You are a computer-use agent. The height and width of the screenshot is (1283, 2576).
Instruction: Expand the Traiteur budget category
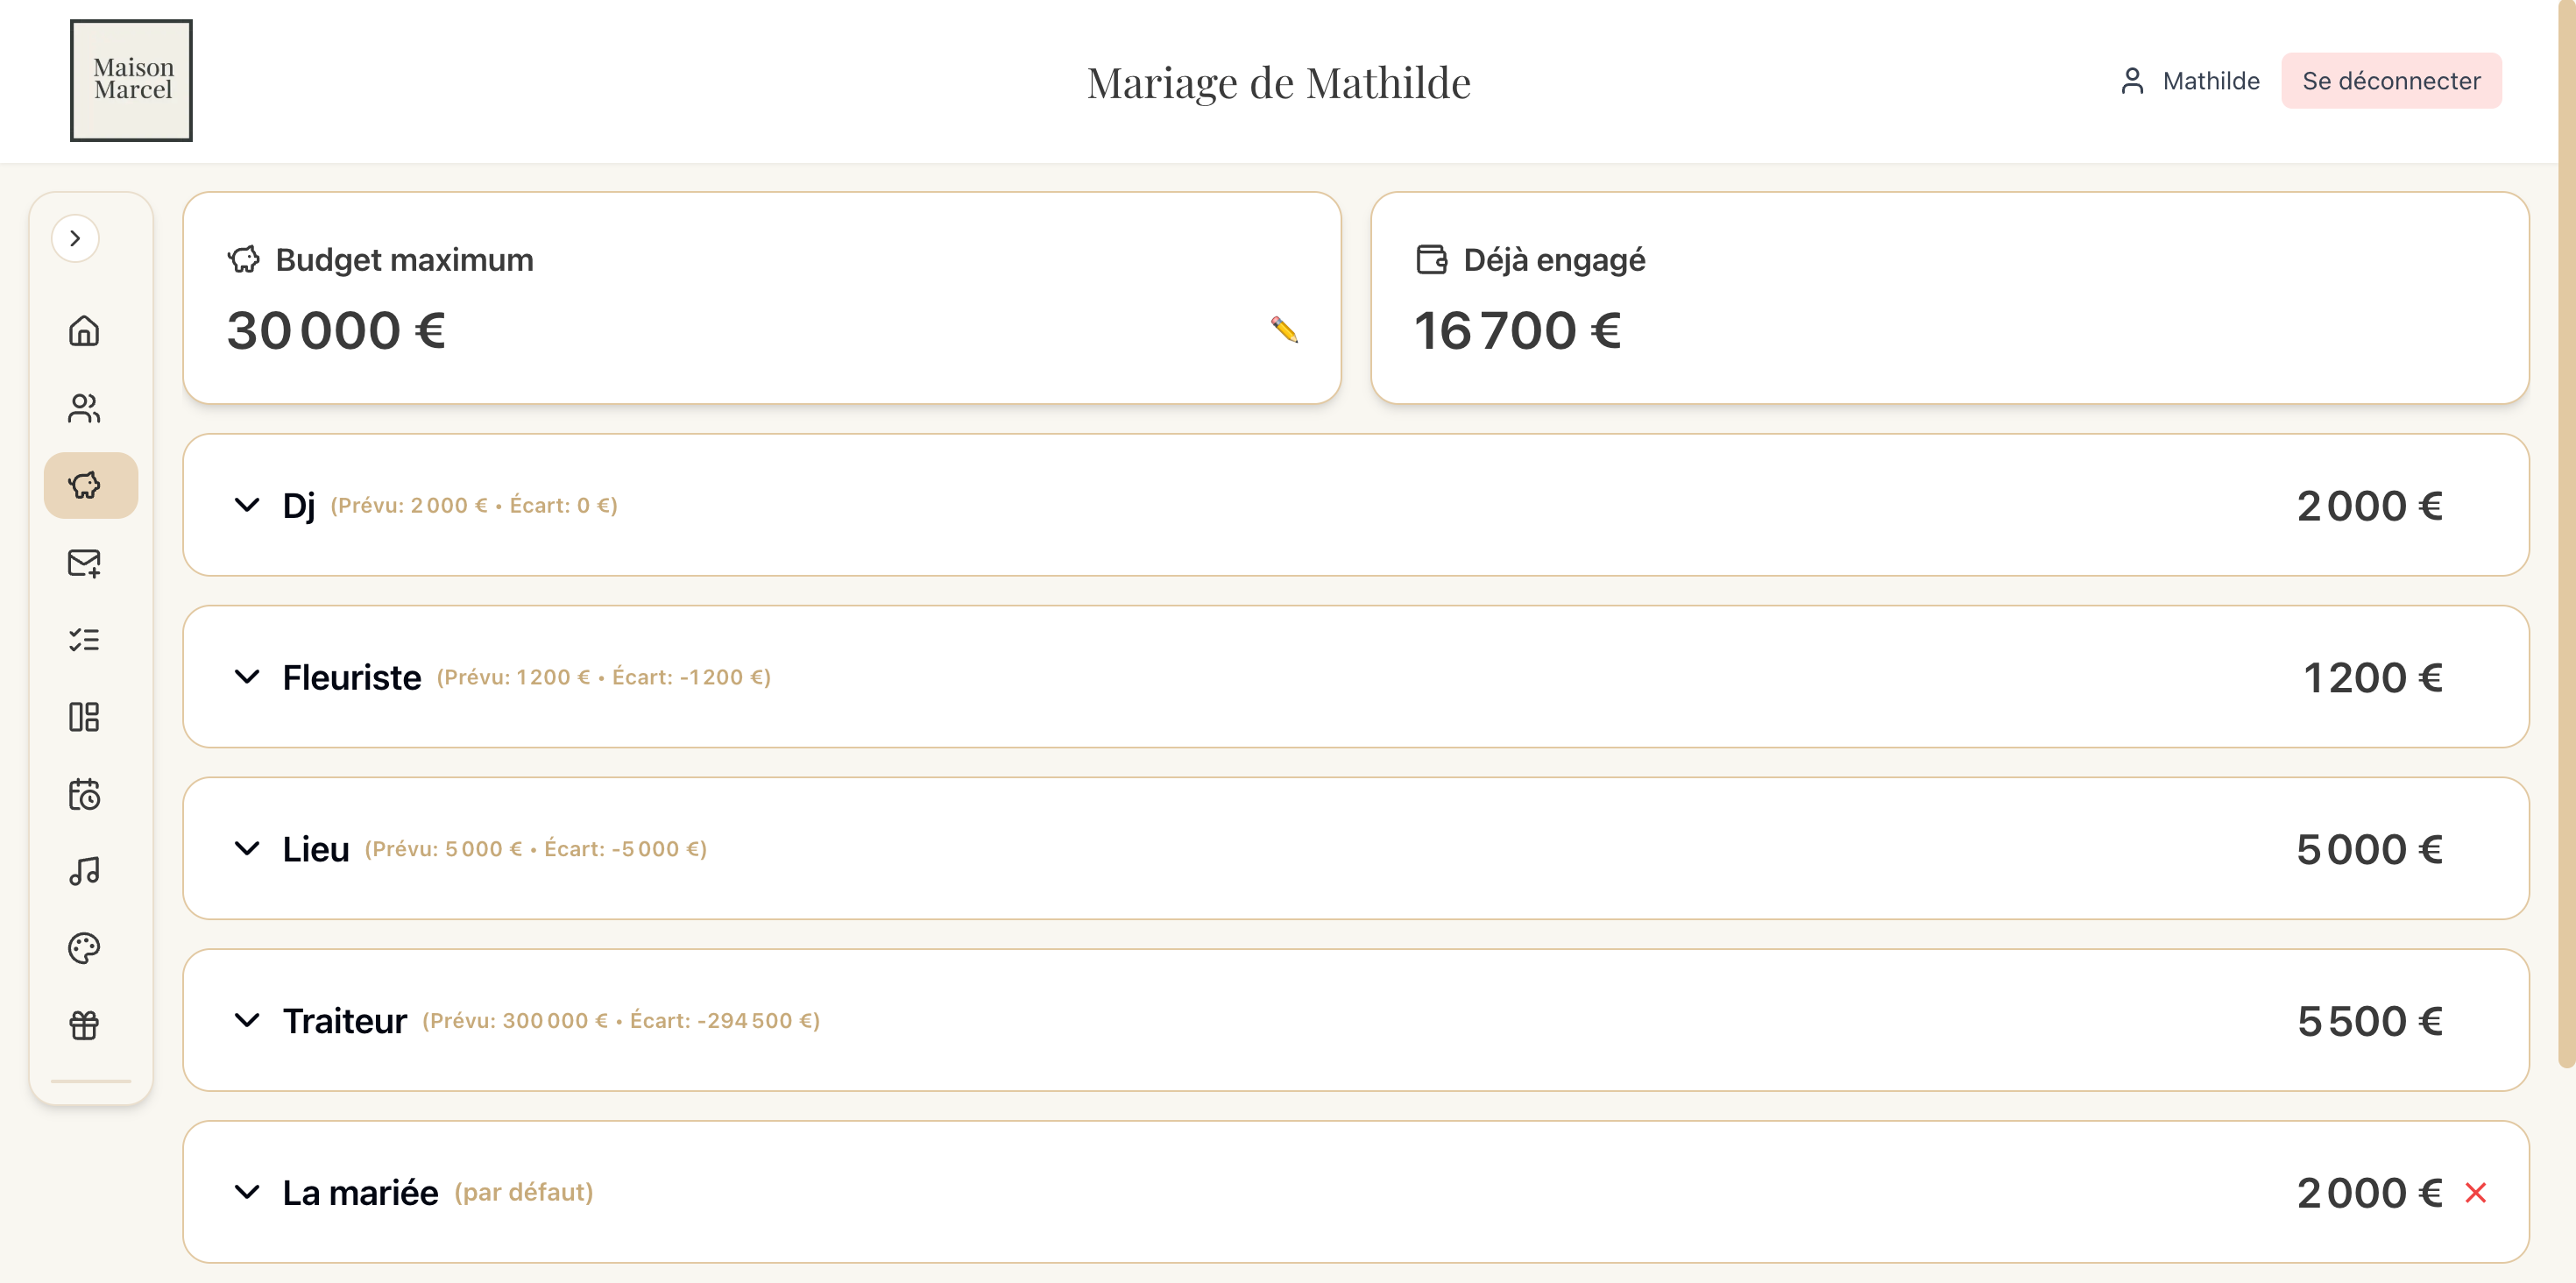[247, 1021]
